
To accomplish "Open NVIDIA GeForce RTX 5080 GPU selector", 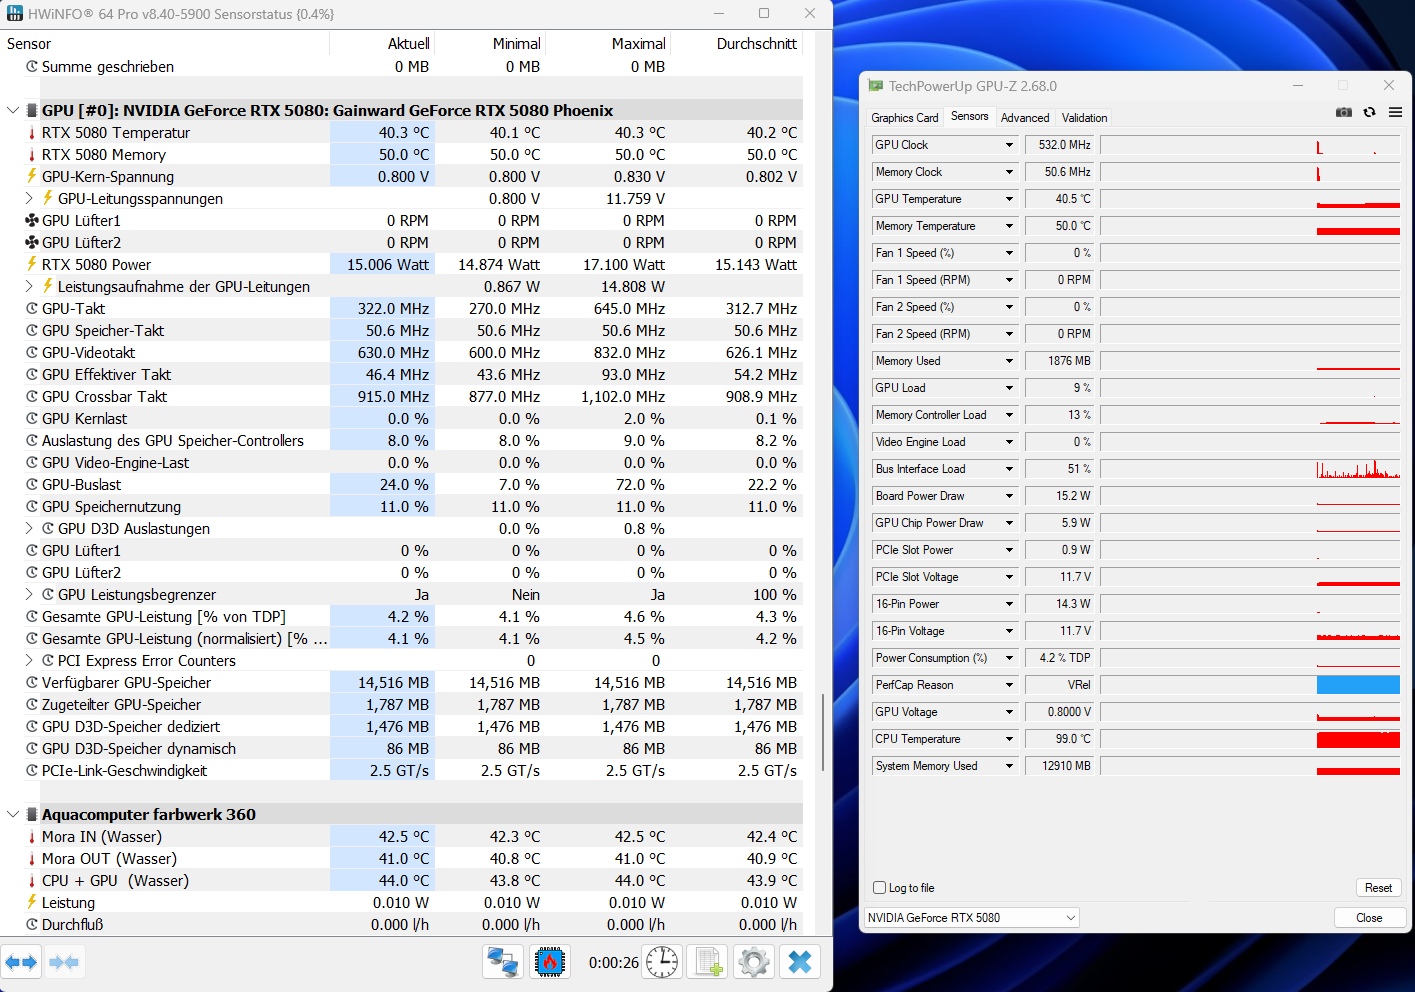I will coord(972,918).
